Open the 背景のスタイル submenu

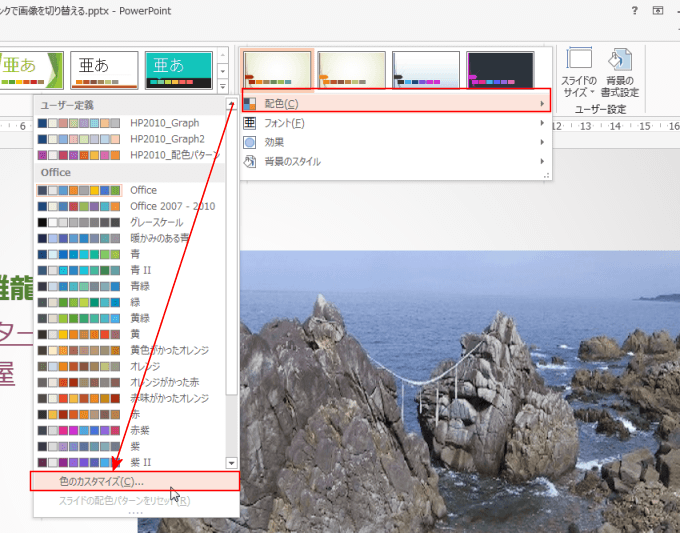396,162
